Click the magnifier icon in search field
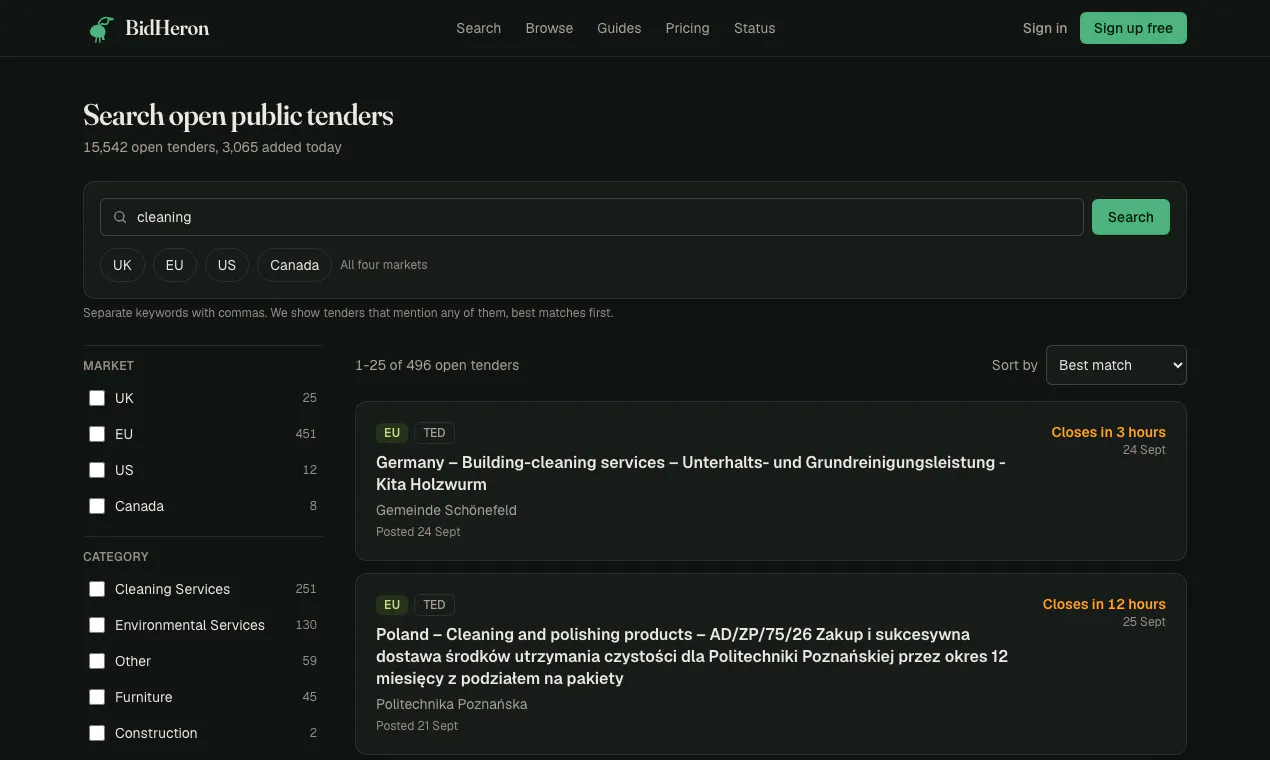Viewport: 1270px width, 760px height. point(120,217)
